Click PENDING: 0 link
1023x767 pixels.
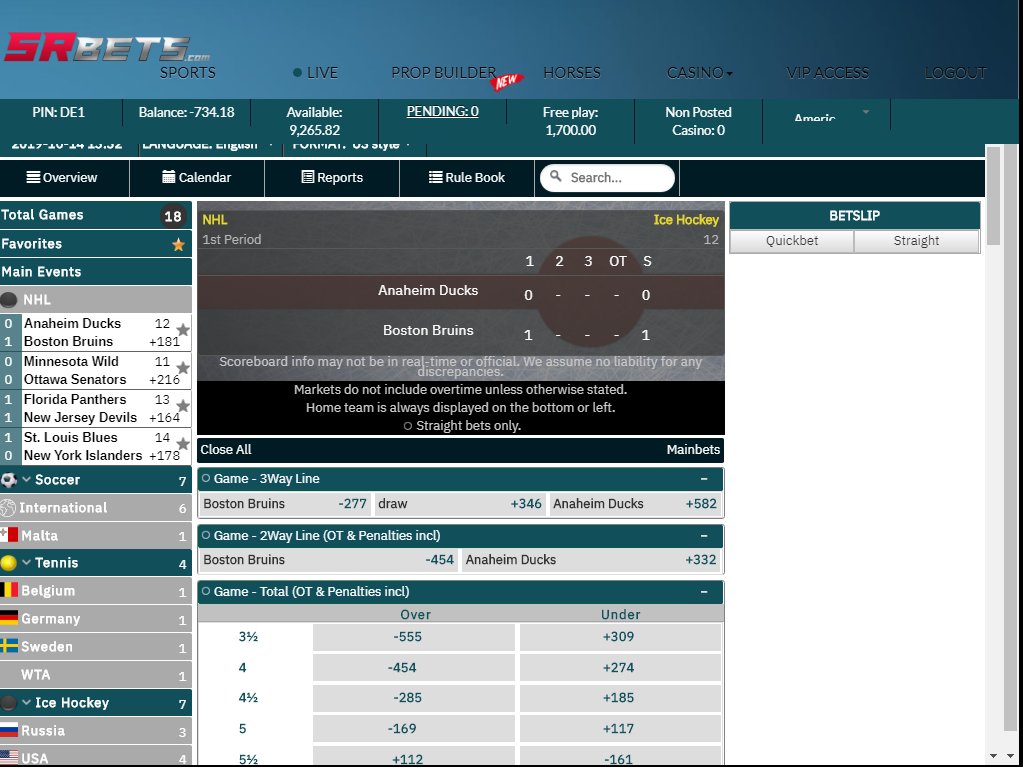pyautogui.click(x=442, y=112)
